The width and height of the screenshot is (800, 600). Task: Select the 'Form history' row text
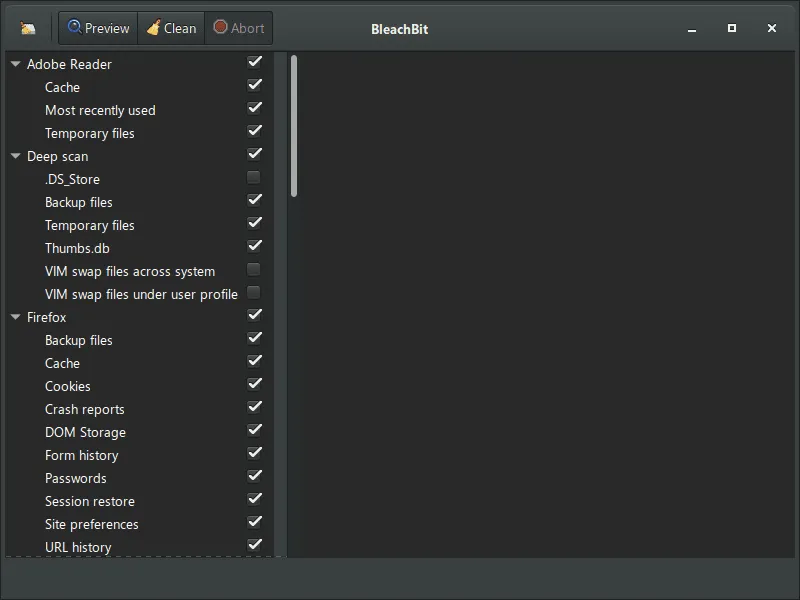coord(82,455)
